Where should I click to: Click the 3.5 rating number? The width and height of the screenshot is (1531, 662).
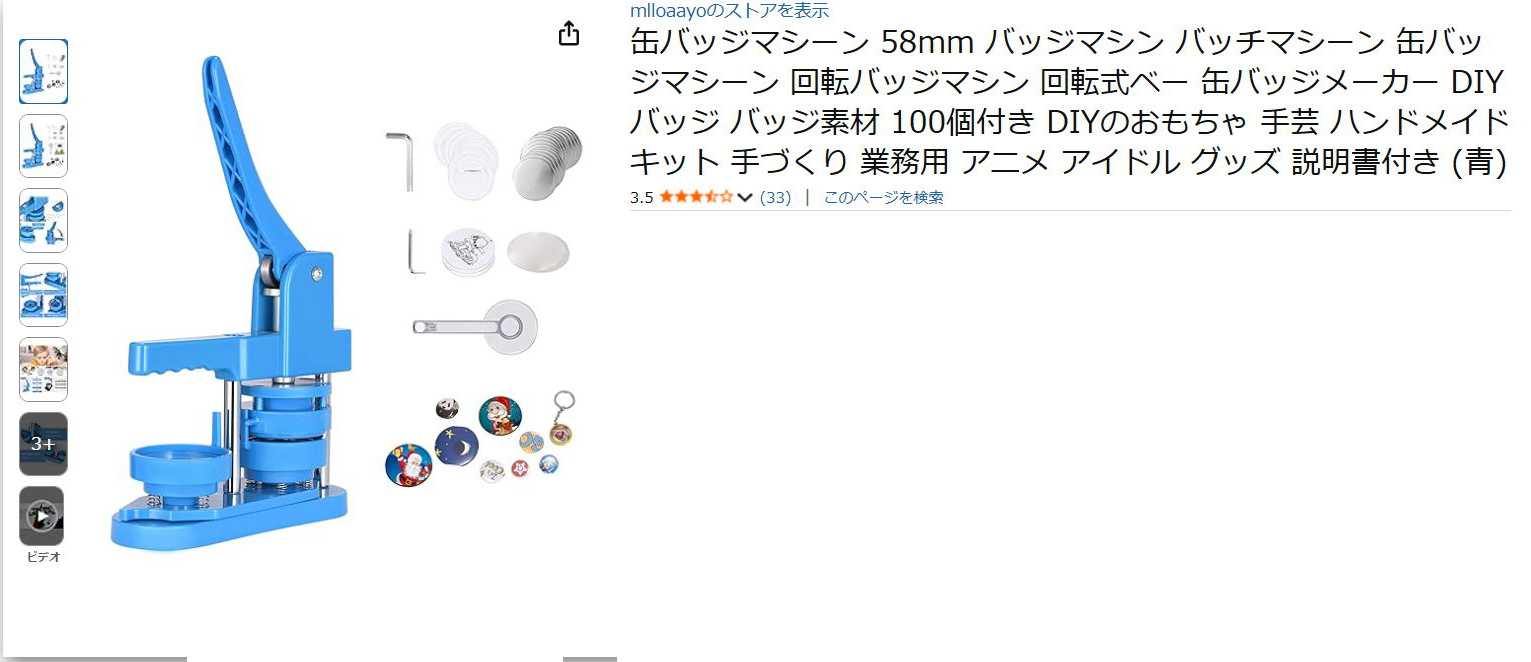(641, 198)
